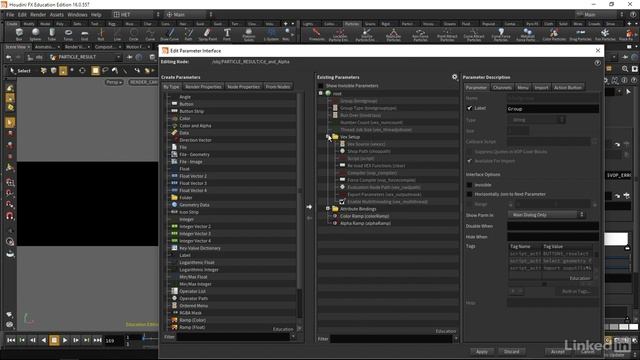The height and width of the screenshot is (360, 640).
Task: Collapse the Vex Setup folder
Action: [328, 137]
